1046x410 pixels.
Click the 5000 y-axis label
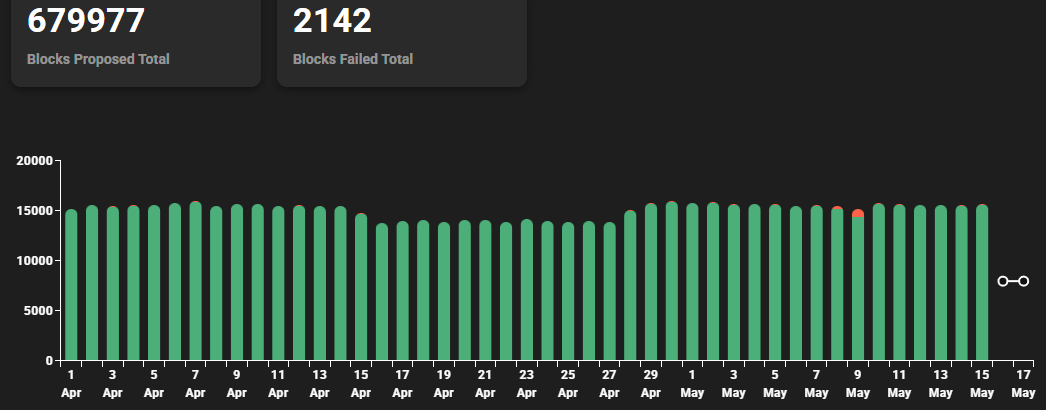pos(40,311)
